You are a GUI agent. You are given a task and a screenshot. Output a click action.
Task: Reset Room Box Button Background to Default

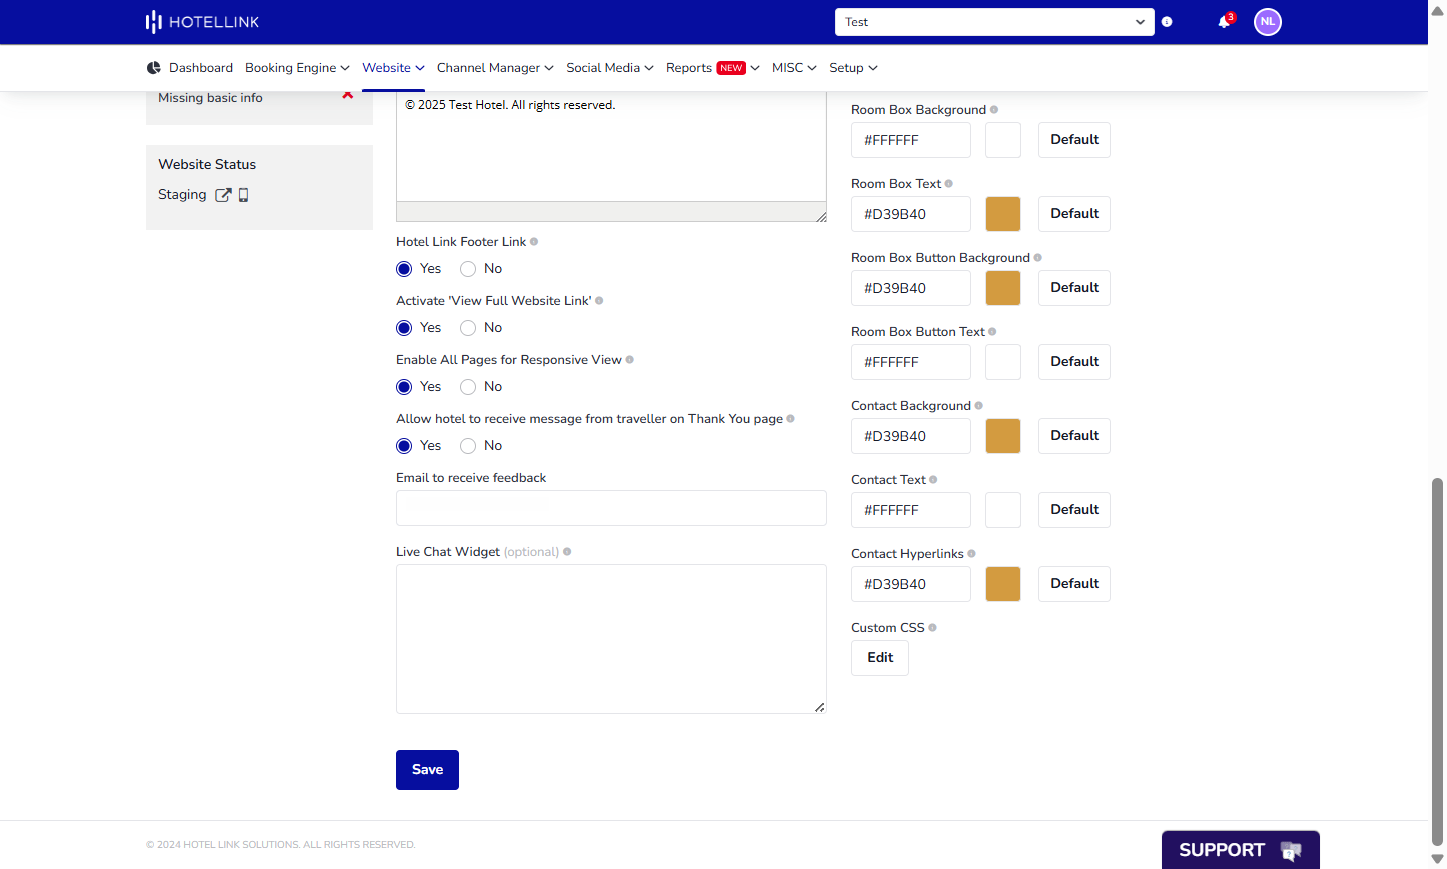[1074, 288]
